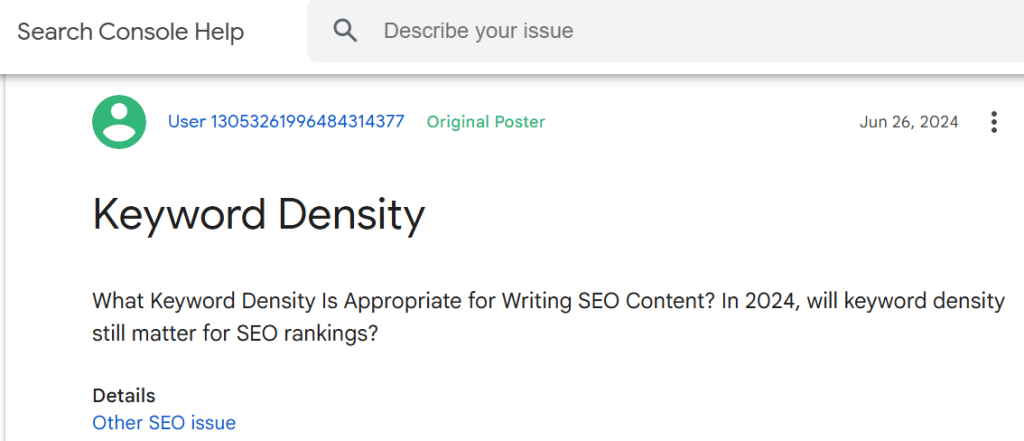Click the magnifying glass search icon
The height and width of the screenshot is (441, 1024).
(346, 31)
